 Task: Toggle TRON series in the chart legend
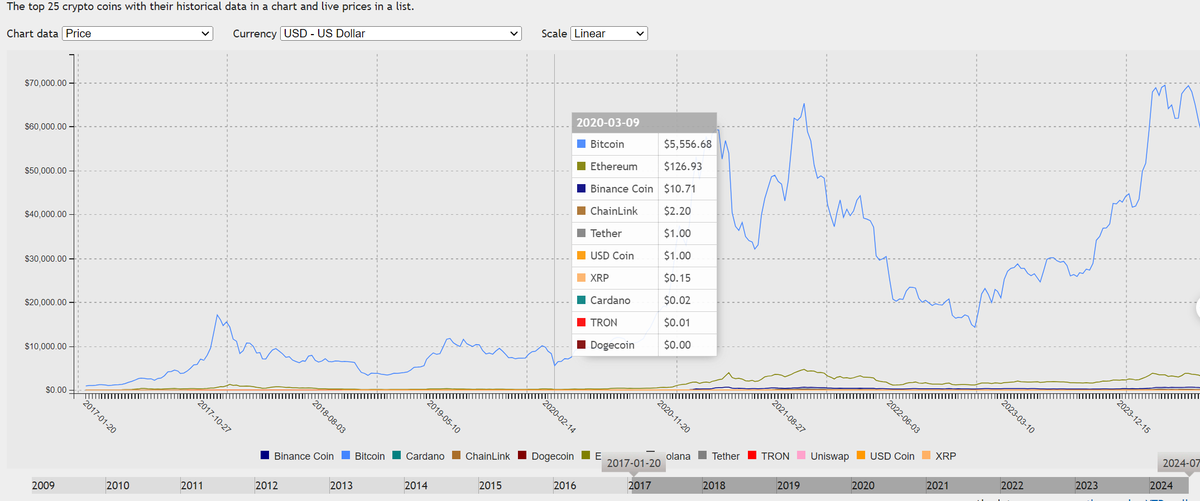768,456
